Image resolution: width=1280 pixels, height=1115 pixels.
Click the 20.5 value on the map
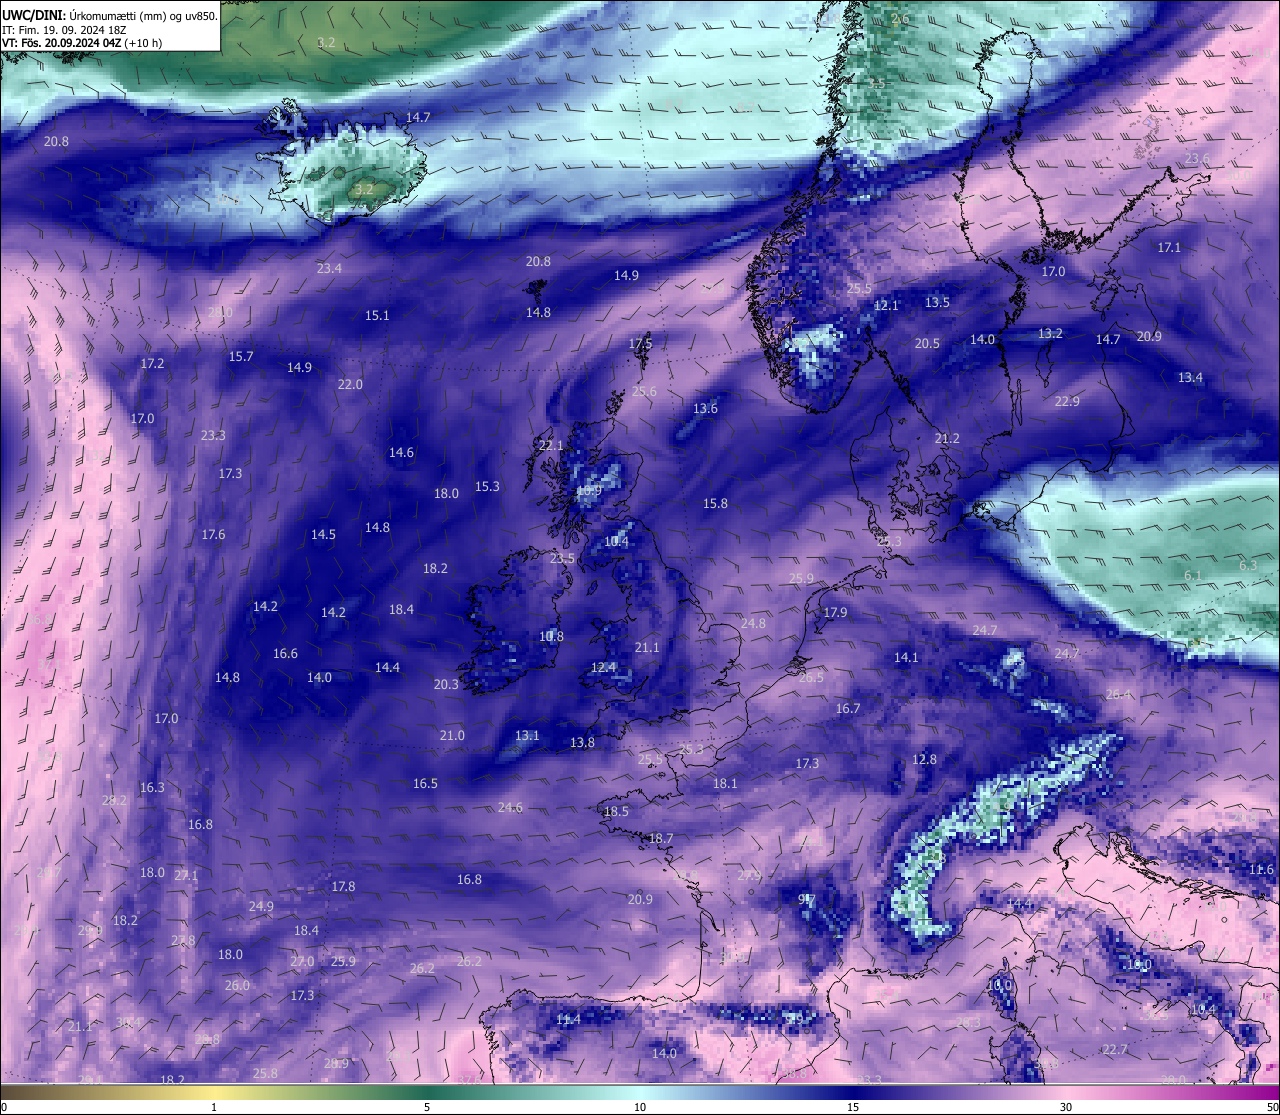coord(927,343)
